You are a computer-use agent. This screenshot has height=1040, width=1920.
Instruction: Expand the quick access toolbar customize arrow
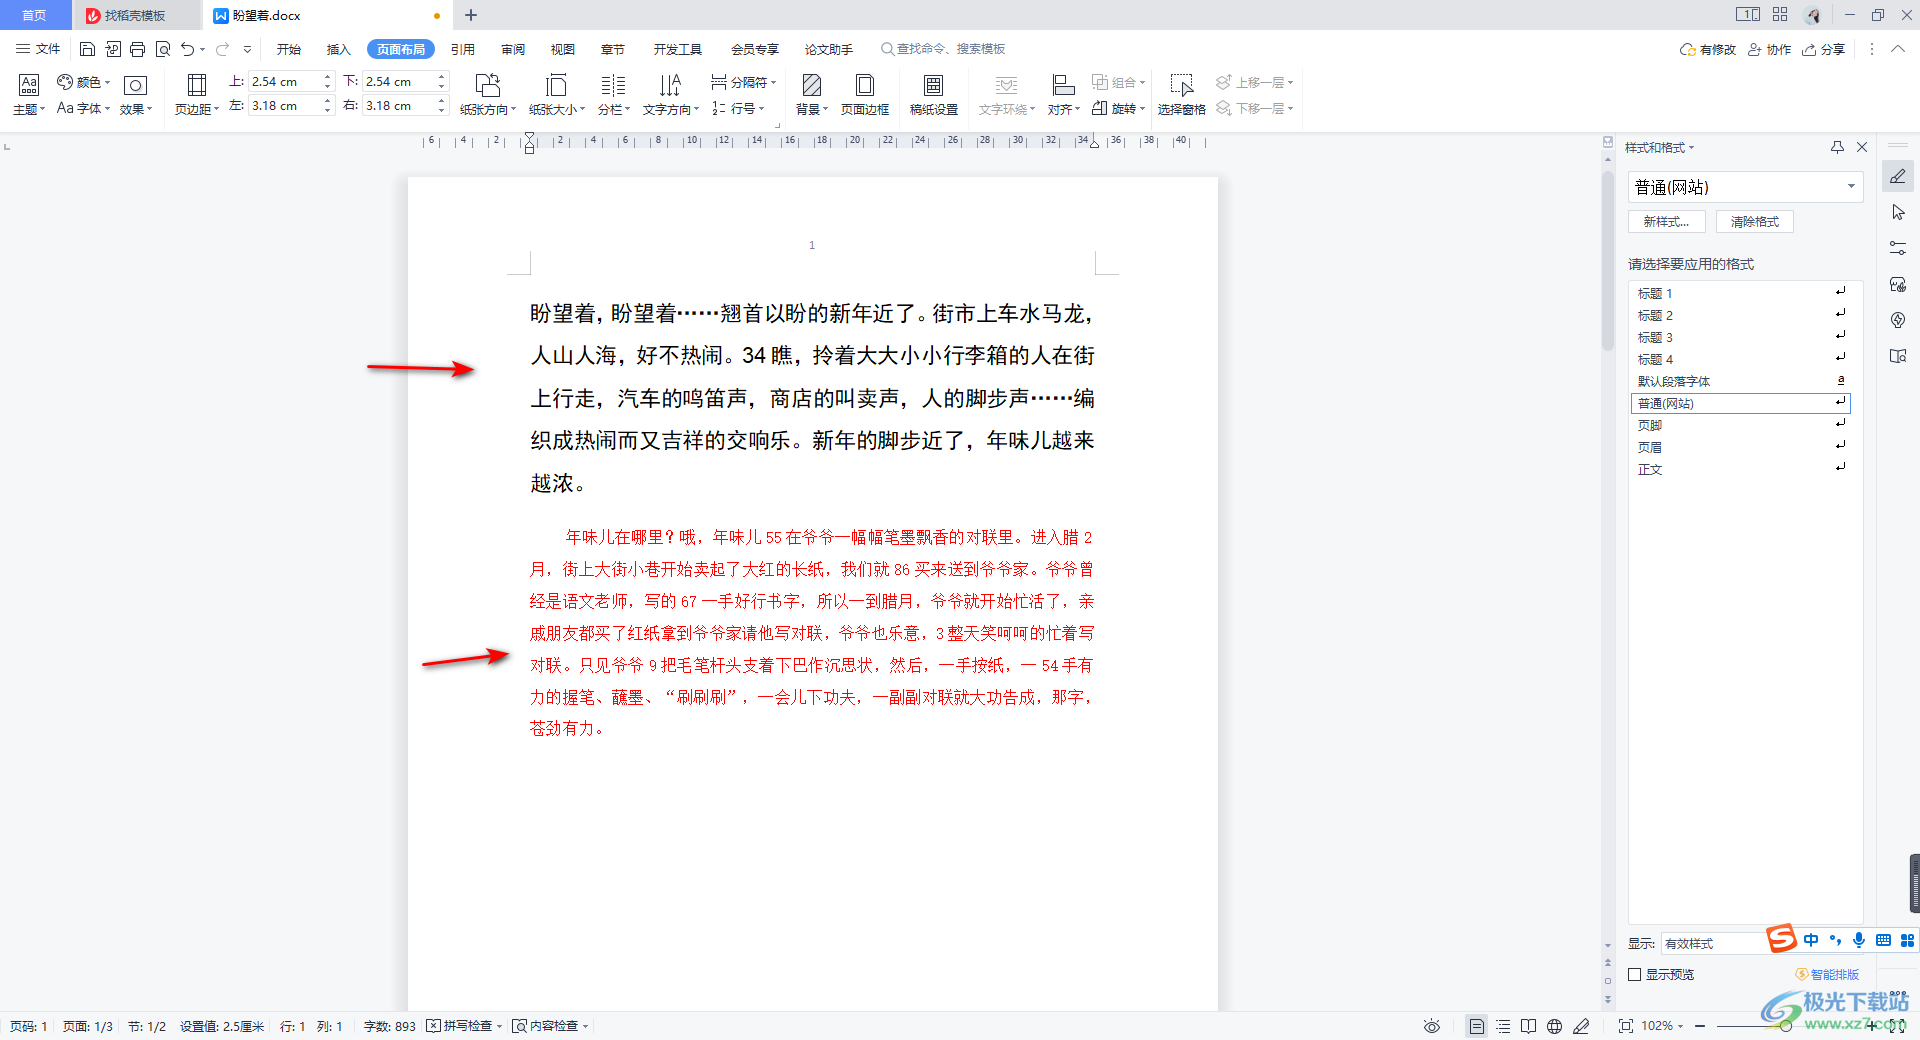(x=247, y=49)
